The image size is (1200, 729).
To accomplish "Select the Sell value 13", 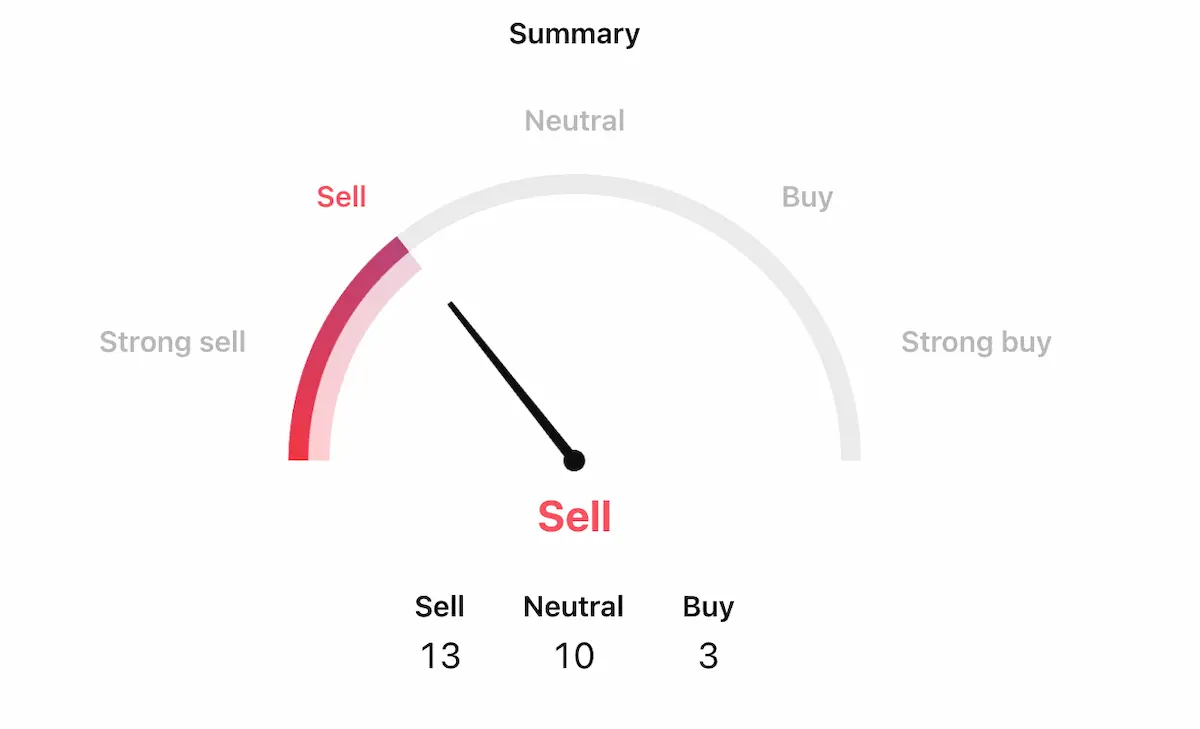I will click(440, 656).
